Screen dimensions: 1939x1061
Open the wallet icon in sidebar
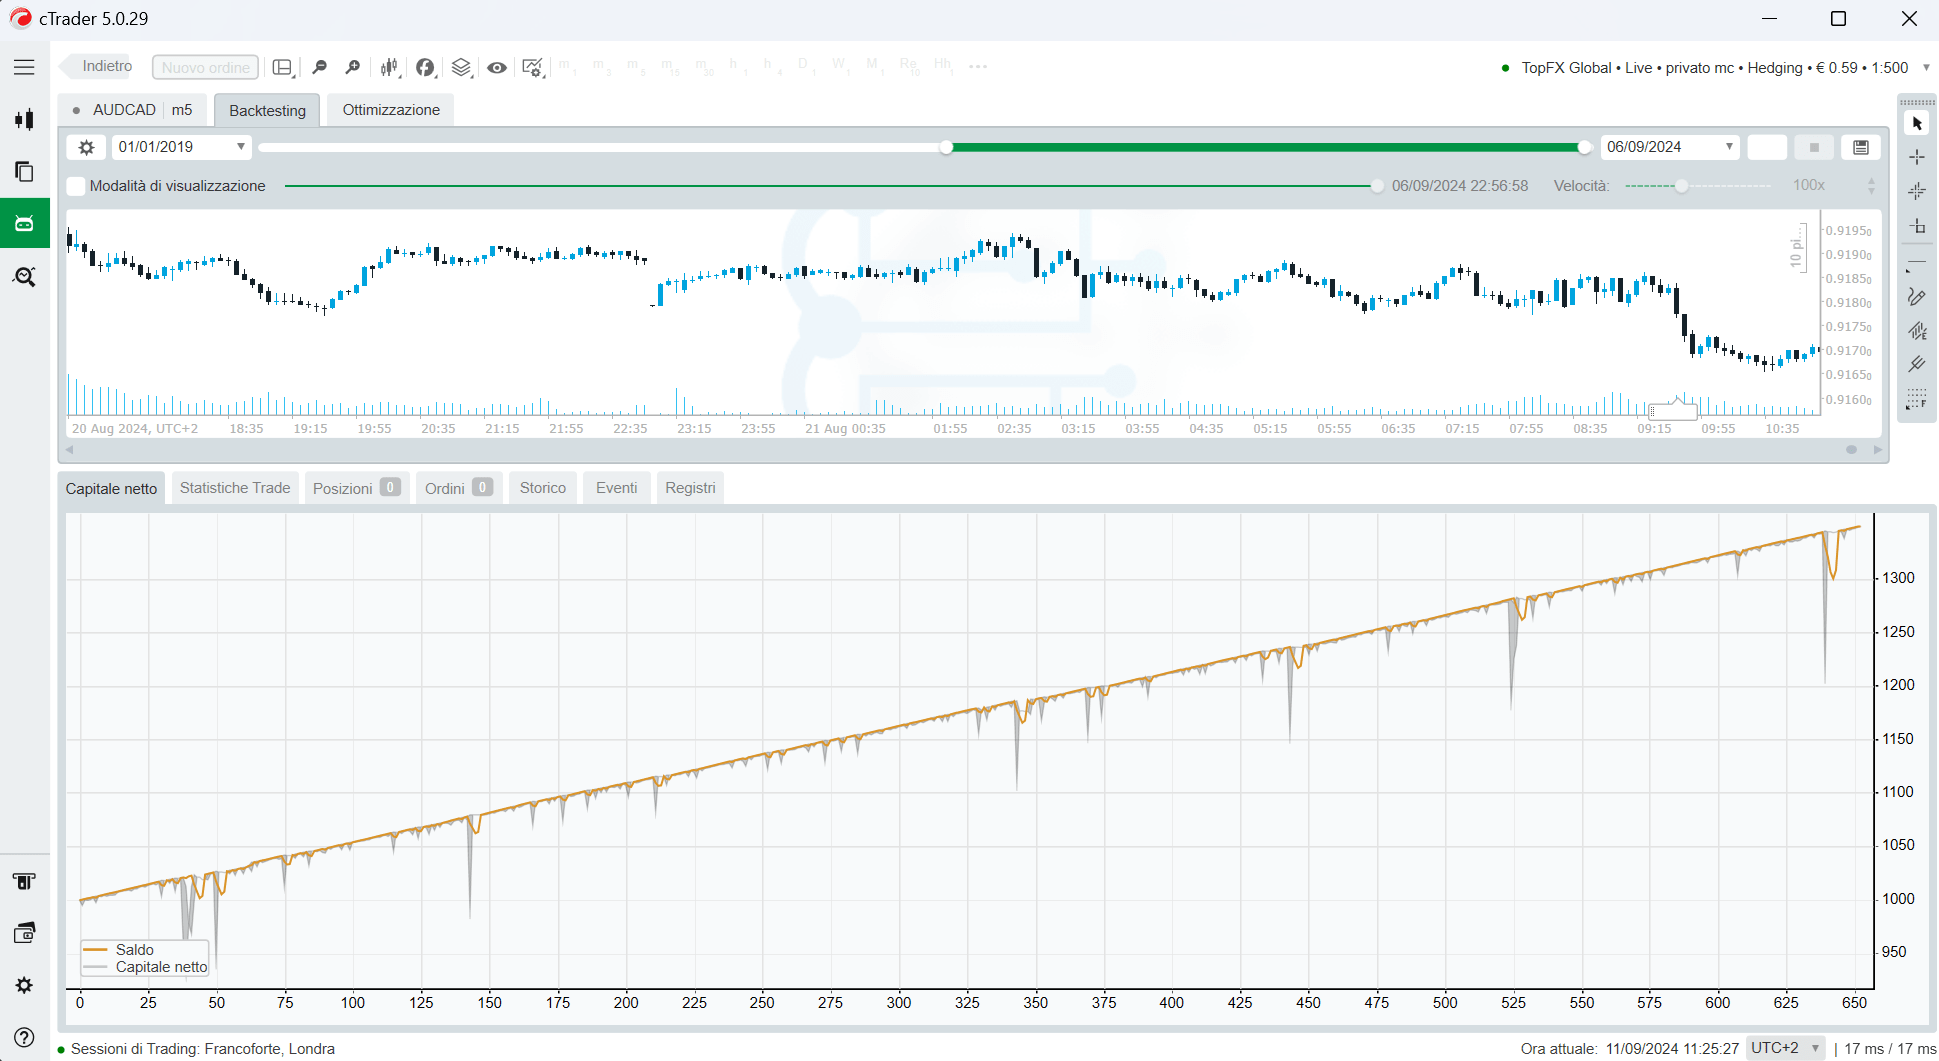(x=24, y=933)
